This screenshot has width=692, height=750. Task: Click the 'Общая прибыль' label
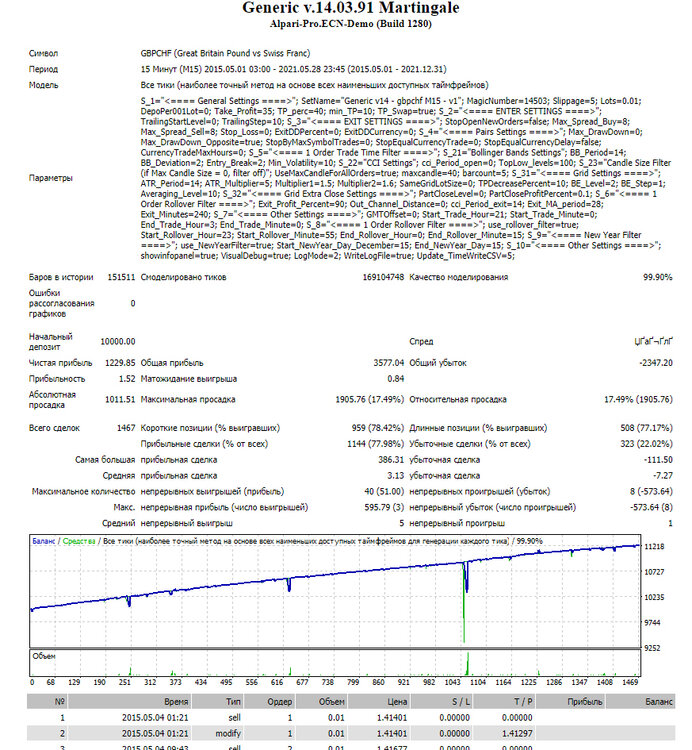pyautogui.click(x=172, y=363)
